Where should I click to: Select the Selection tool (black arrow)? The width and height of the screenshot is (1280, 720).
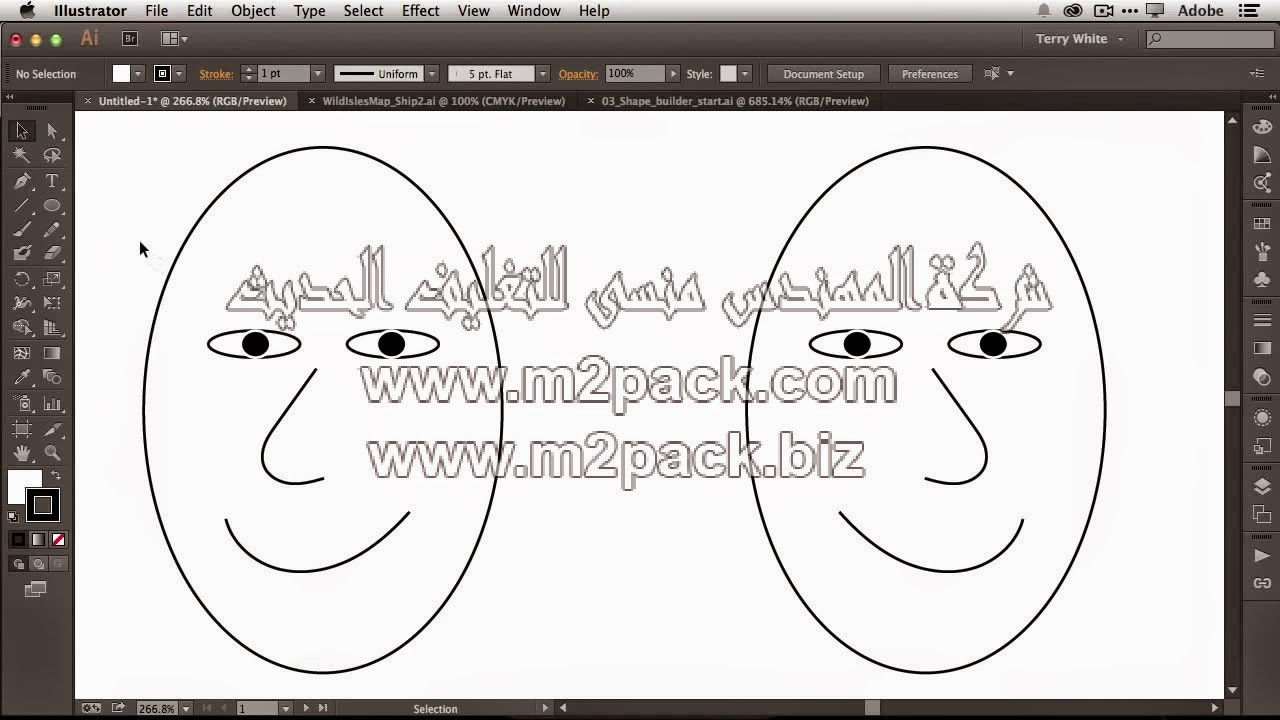pos(21,131)
